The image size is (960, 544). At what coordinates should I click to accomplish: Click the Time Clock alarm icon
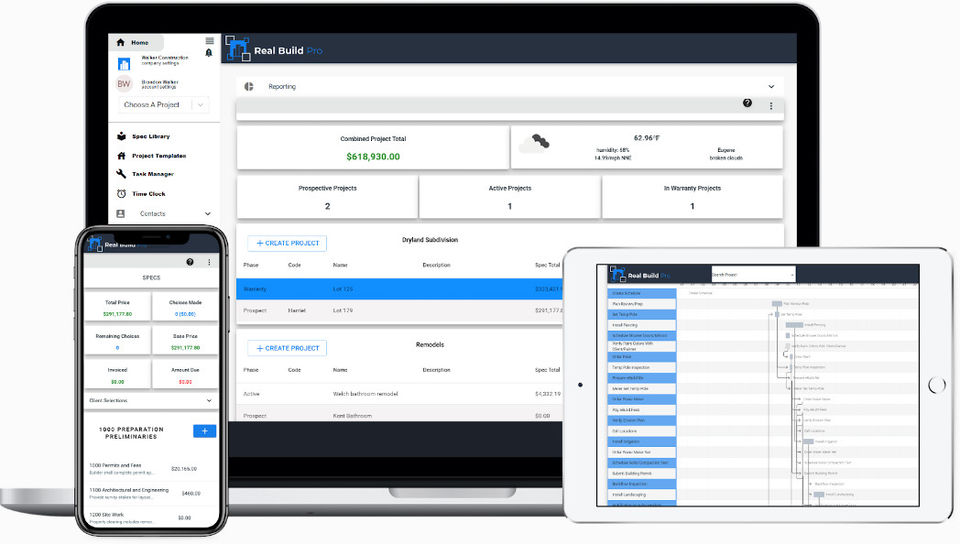(x=121, y=193)
